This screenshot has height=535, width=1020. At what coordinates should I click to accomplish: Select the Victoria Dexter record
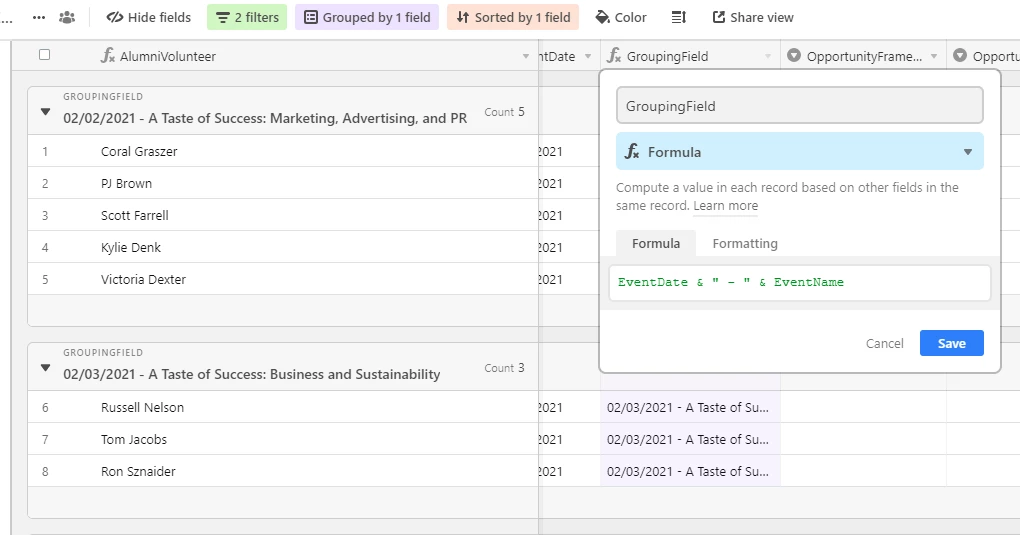tap(143, 279)
